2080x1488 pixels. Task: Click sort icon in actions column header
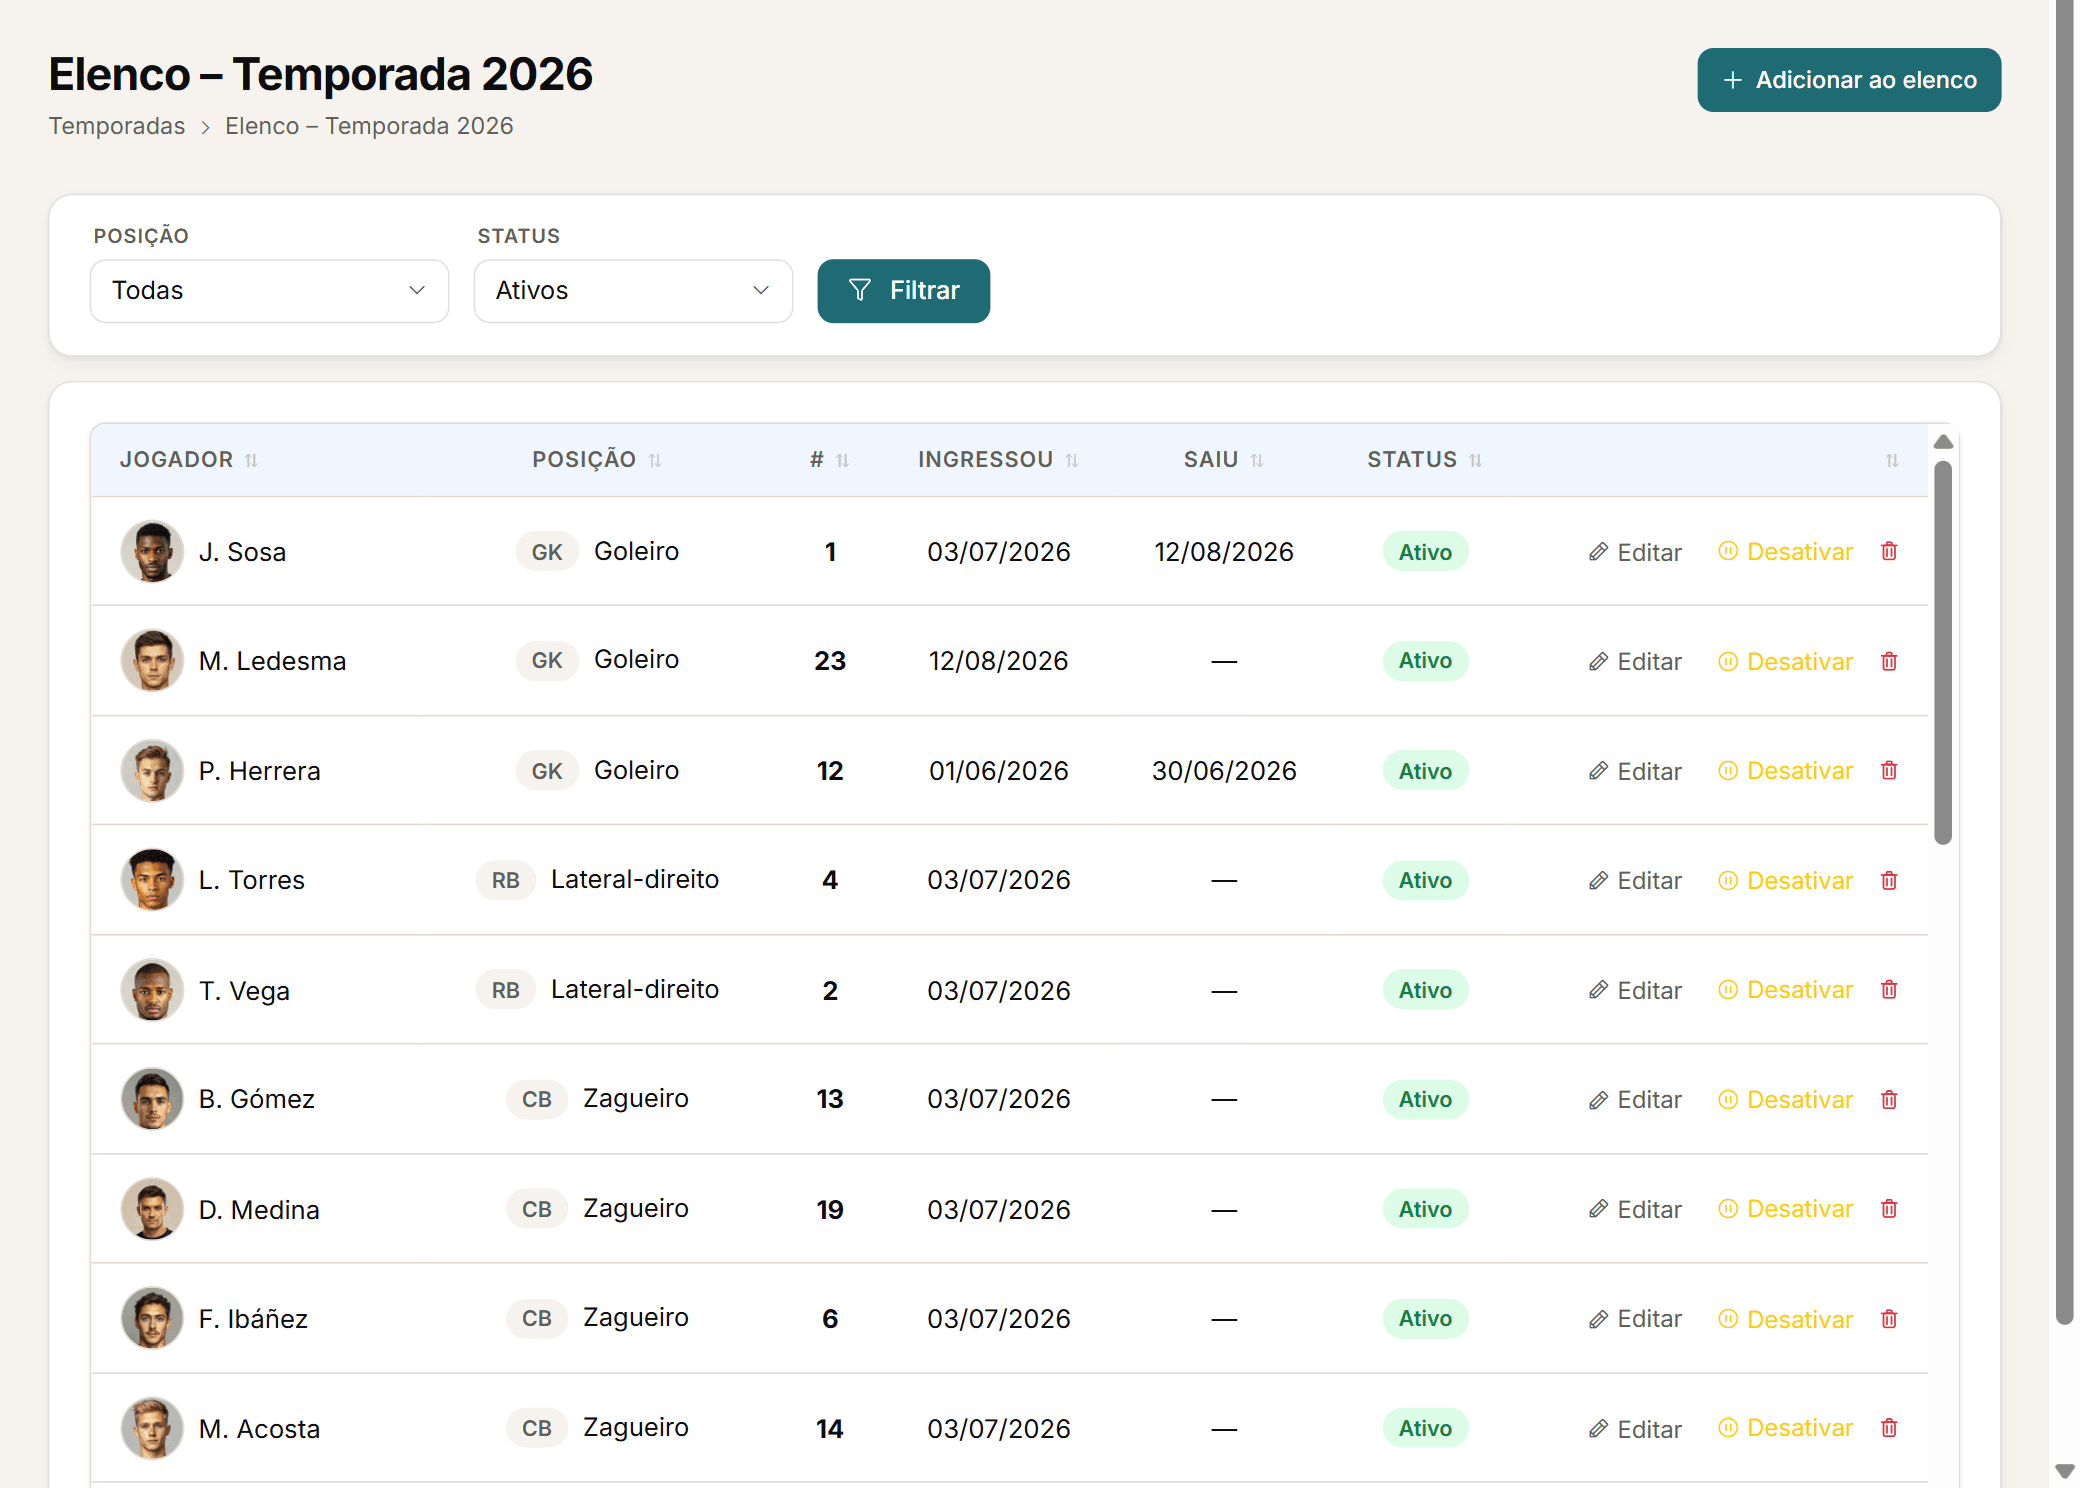[x=1892, y=460]
